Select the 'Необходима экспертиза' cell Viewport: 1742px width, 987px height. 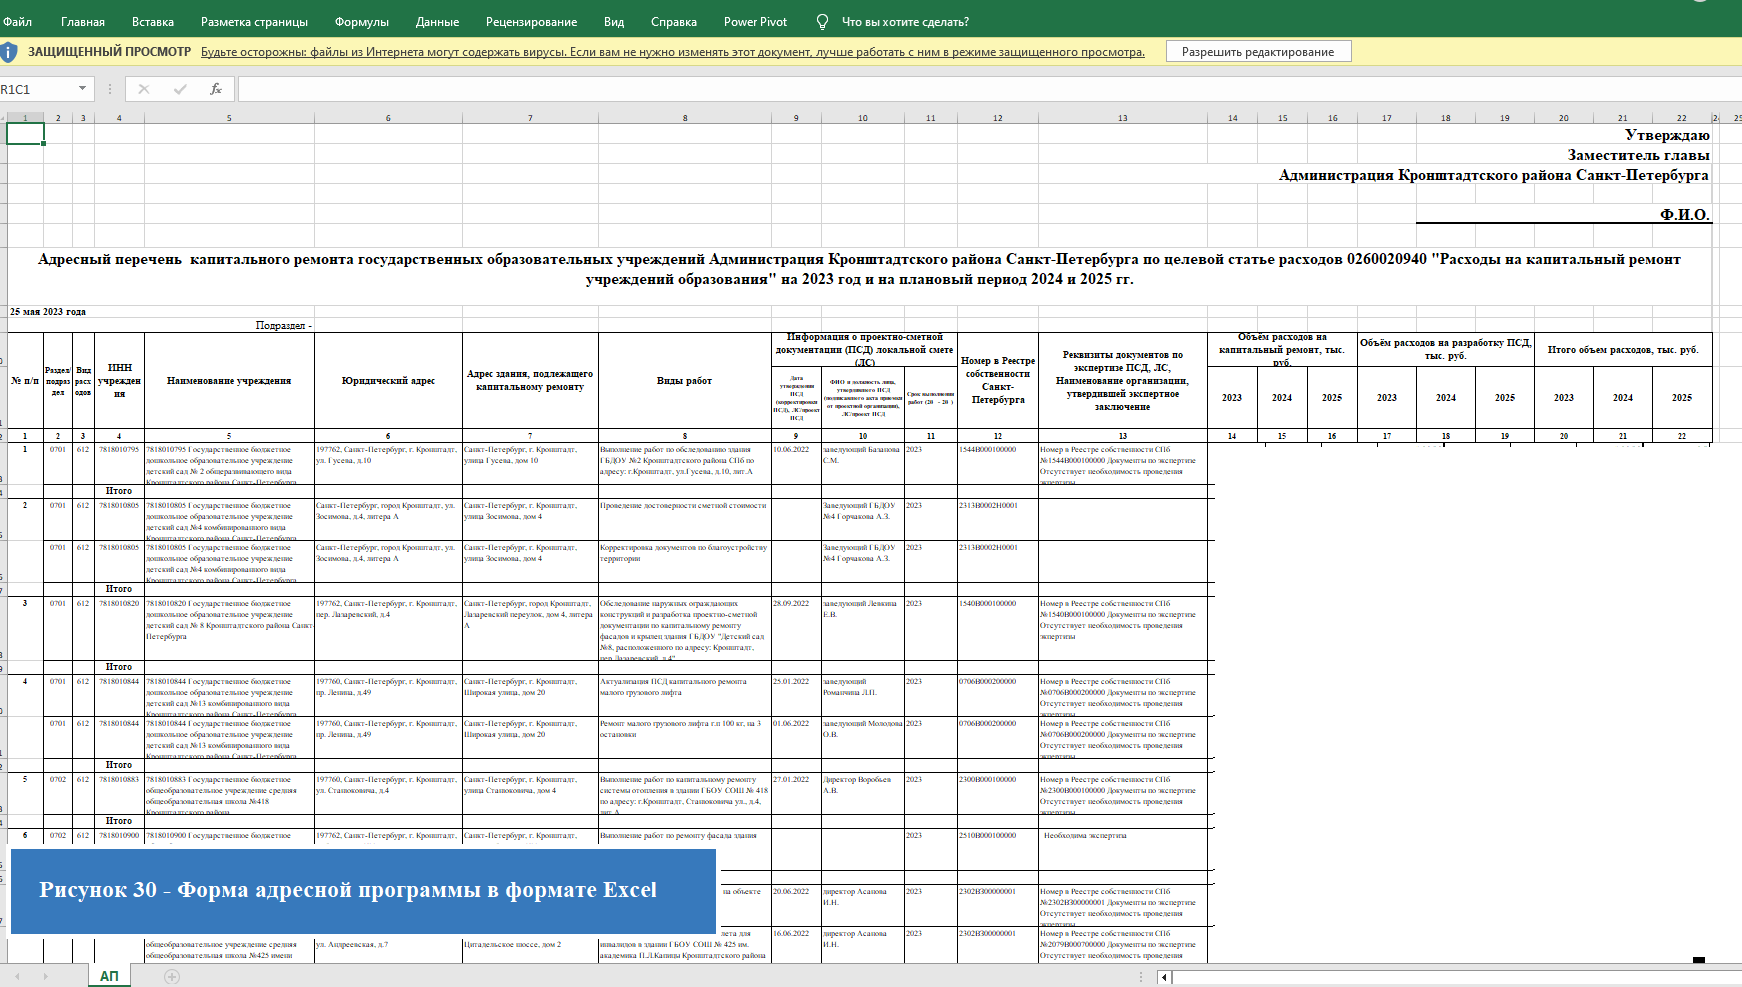coord(1123,849)
